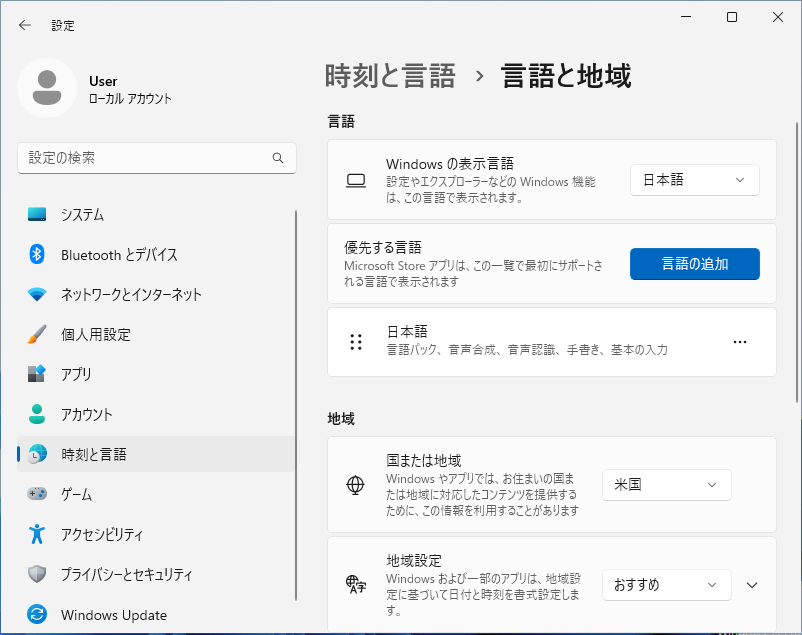
Task: Expand the 地域設定 section chevron
Action: [x=752, y=585]
